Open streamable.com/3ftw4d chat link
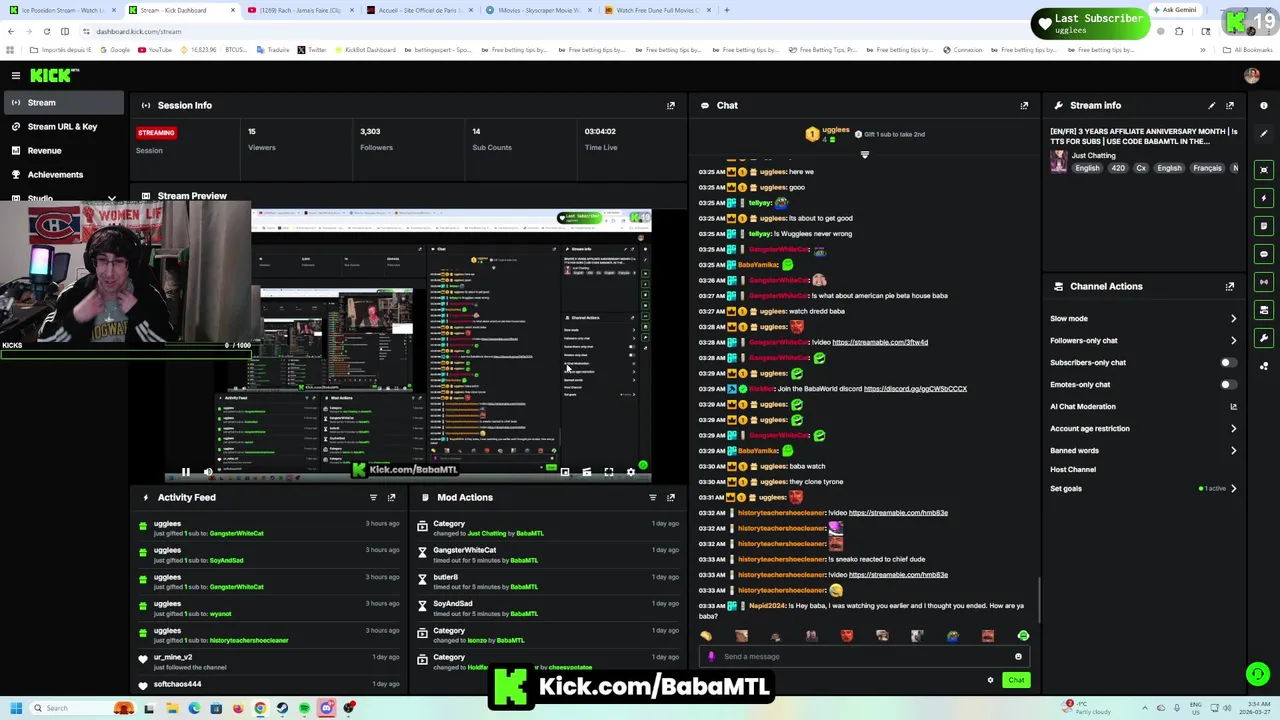Screen dimensions: 1280x720 [880, 342]
